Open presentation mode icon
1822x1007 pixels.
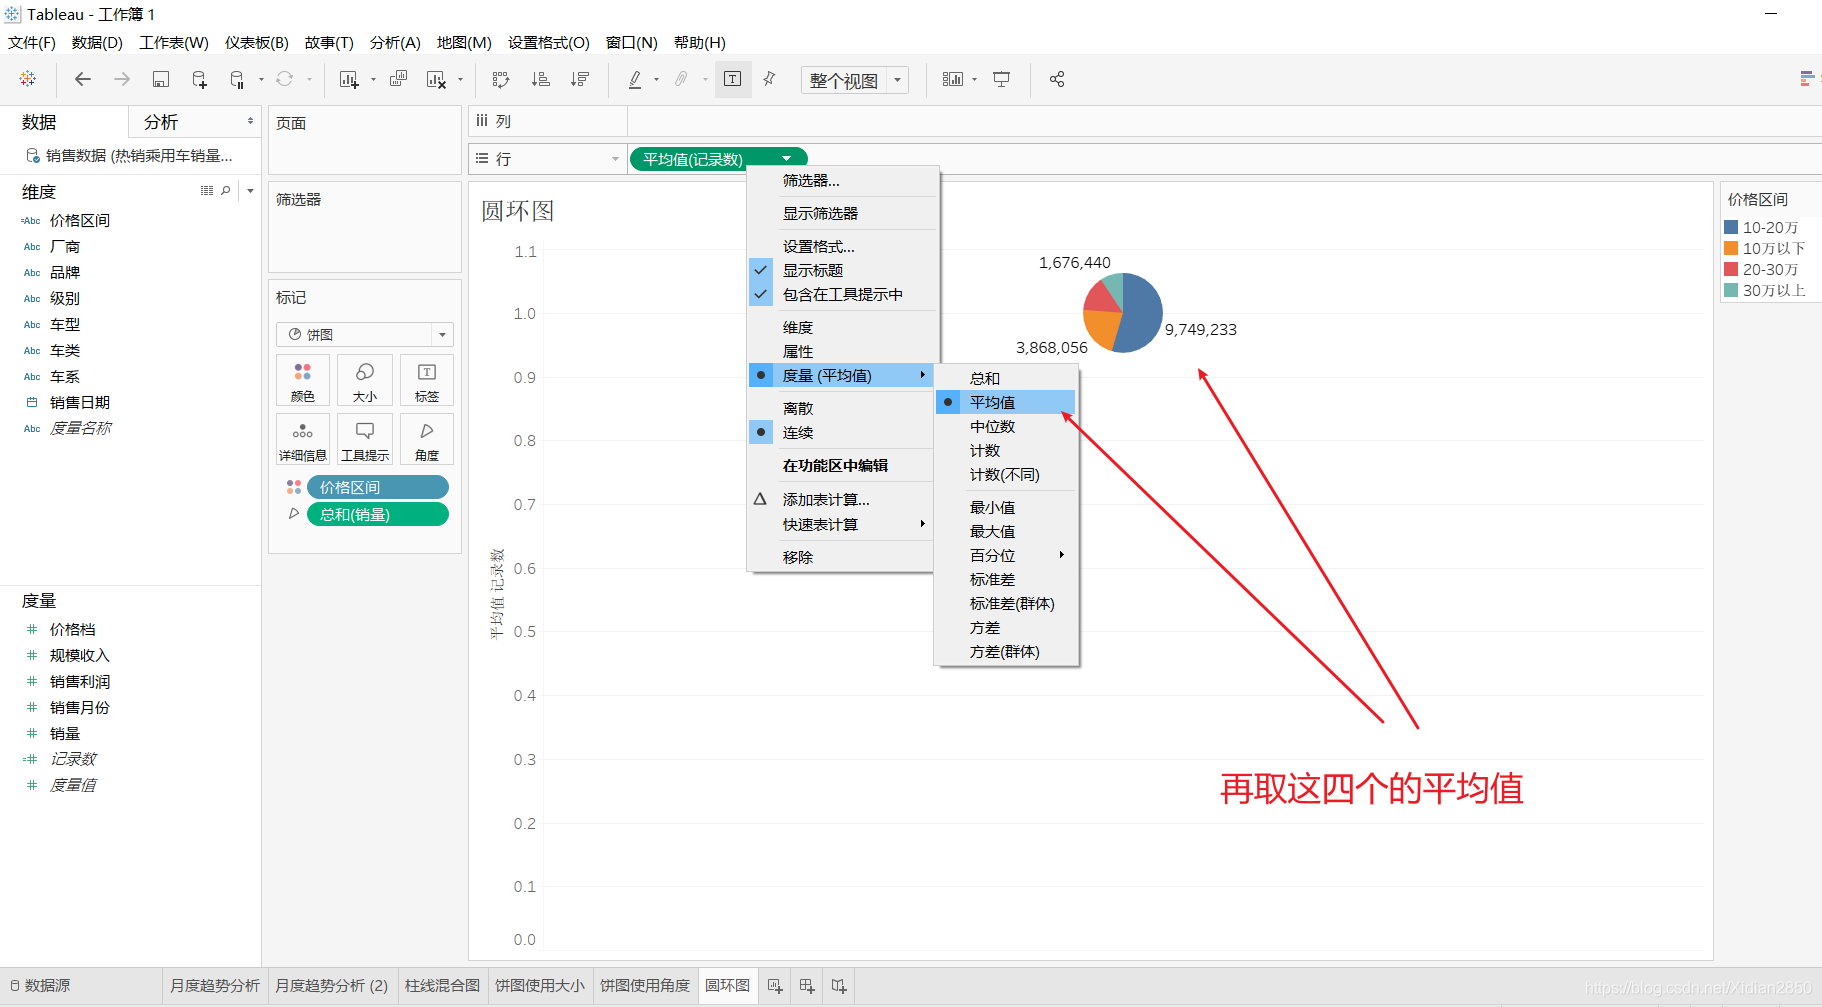(x=1001, y=79)
